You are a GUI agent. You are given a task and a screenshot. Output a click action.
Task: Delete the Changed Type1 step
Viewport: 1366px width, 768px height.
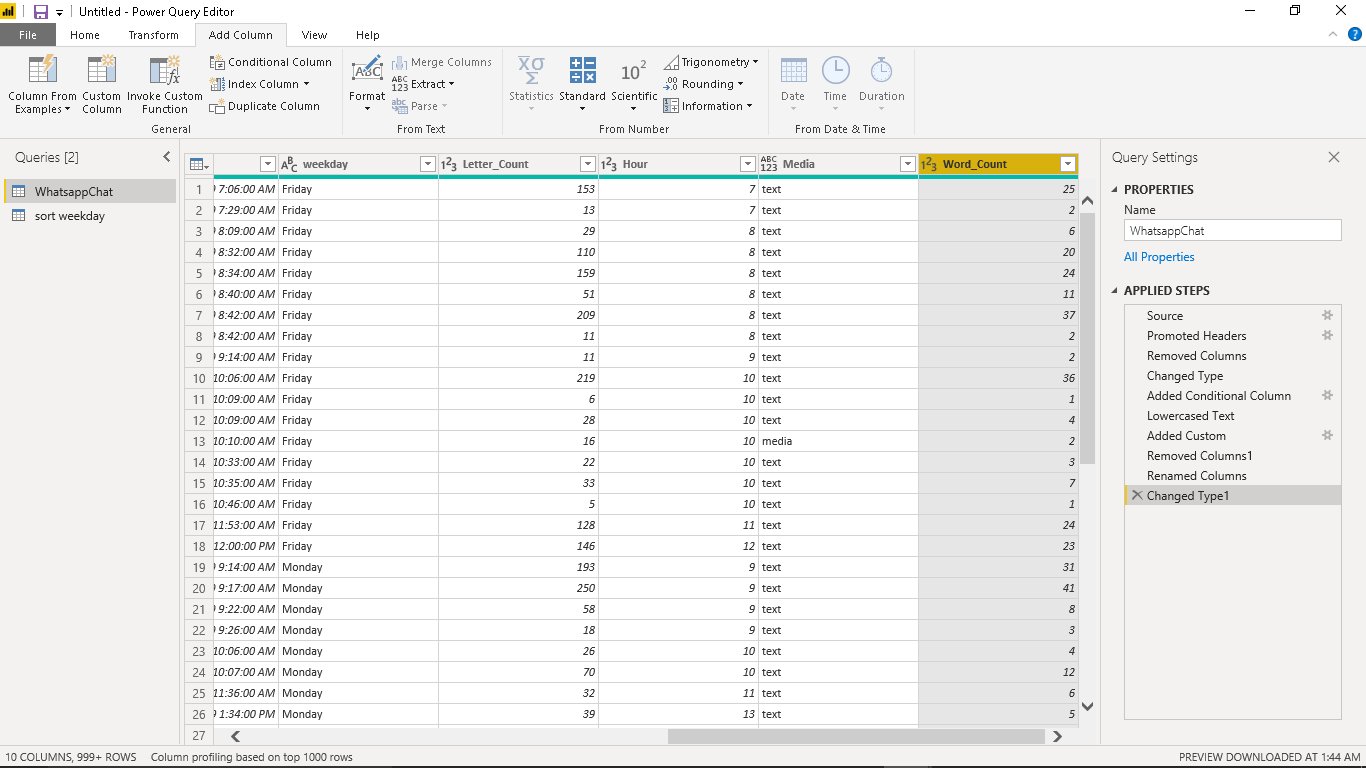pyautogui.click(x=1137, y=495)
